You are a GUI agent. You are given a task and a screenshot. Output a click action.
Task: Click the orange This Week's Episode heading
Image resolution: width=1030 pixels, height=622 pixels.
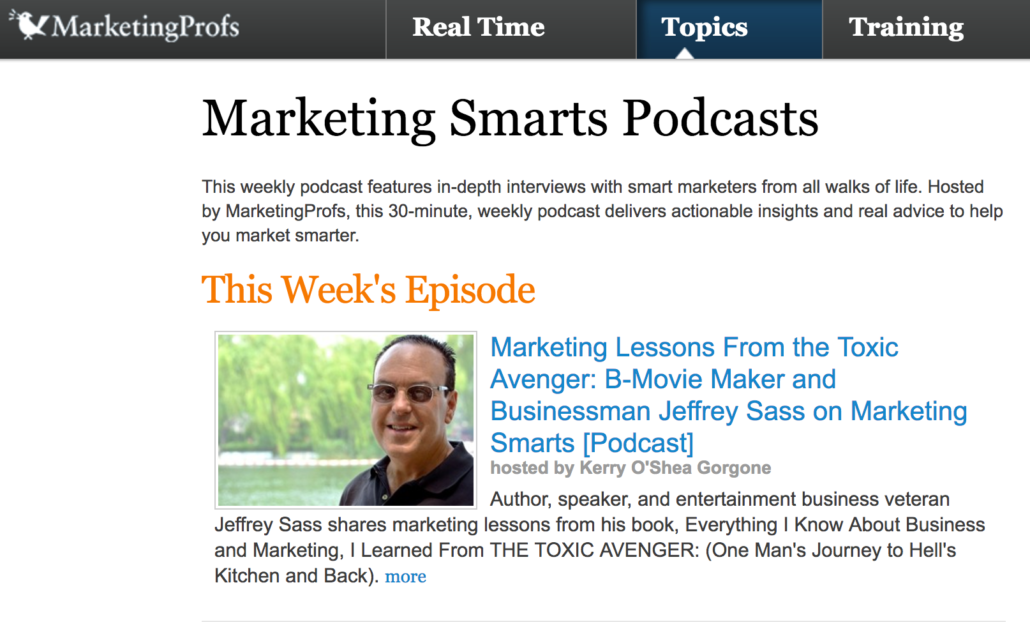point(368,290)
